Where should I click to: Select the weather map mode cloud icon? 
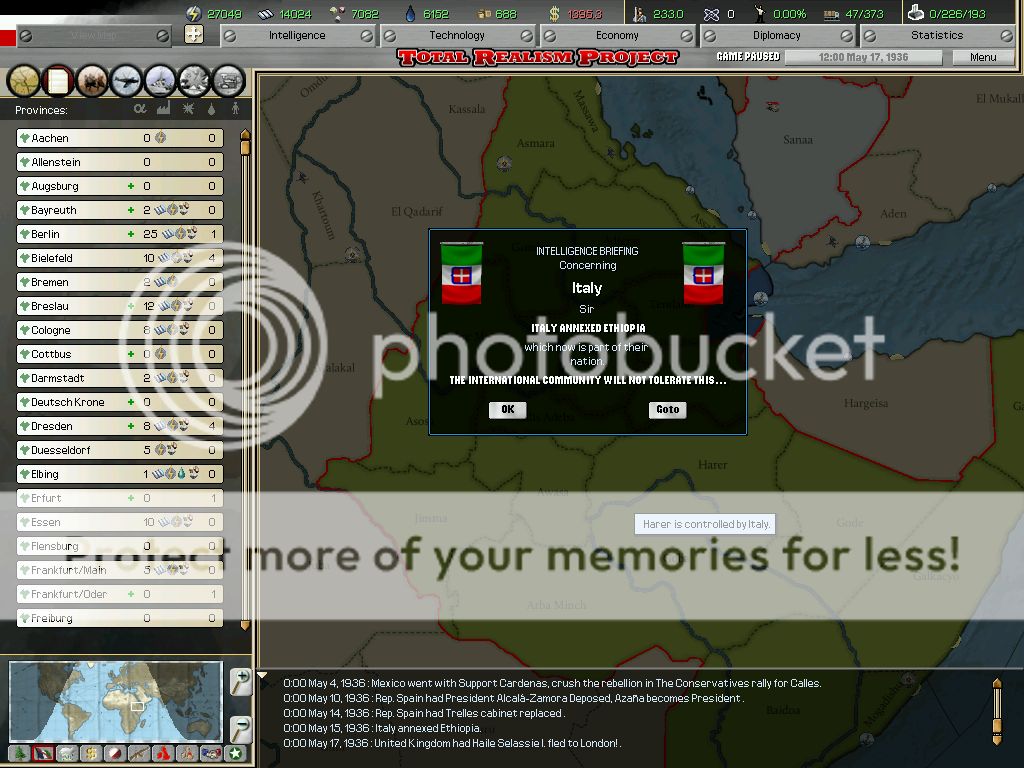[x=66, y=753]
